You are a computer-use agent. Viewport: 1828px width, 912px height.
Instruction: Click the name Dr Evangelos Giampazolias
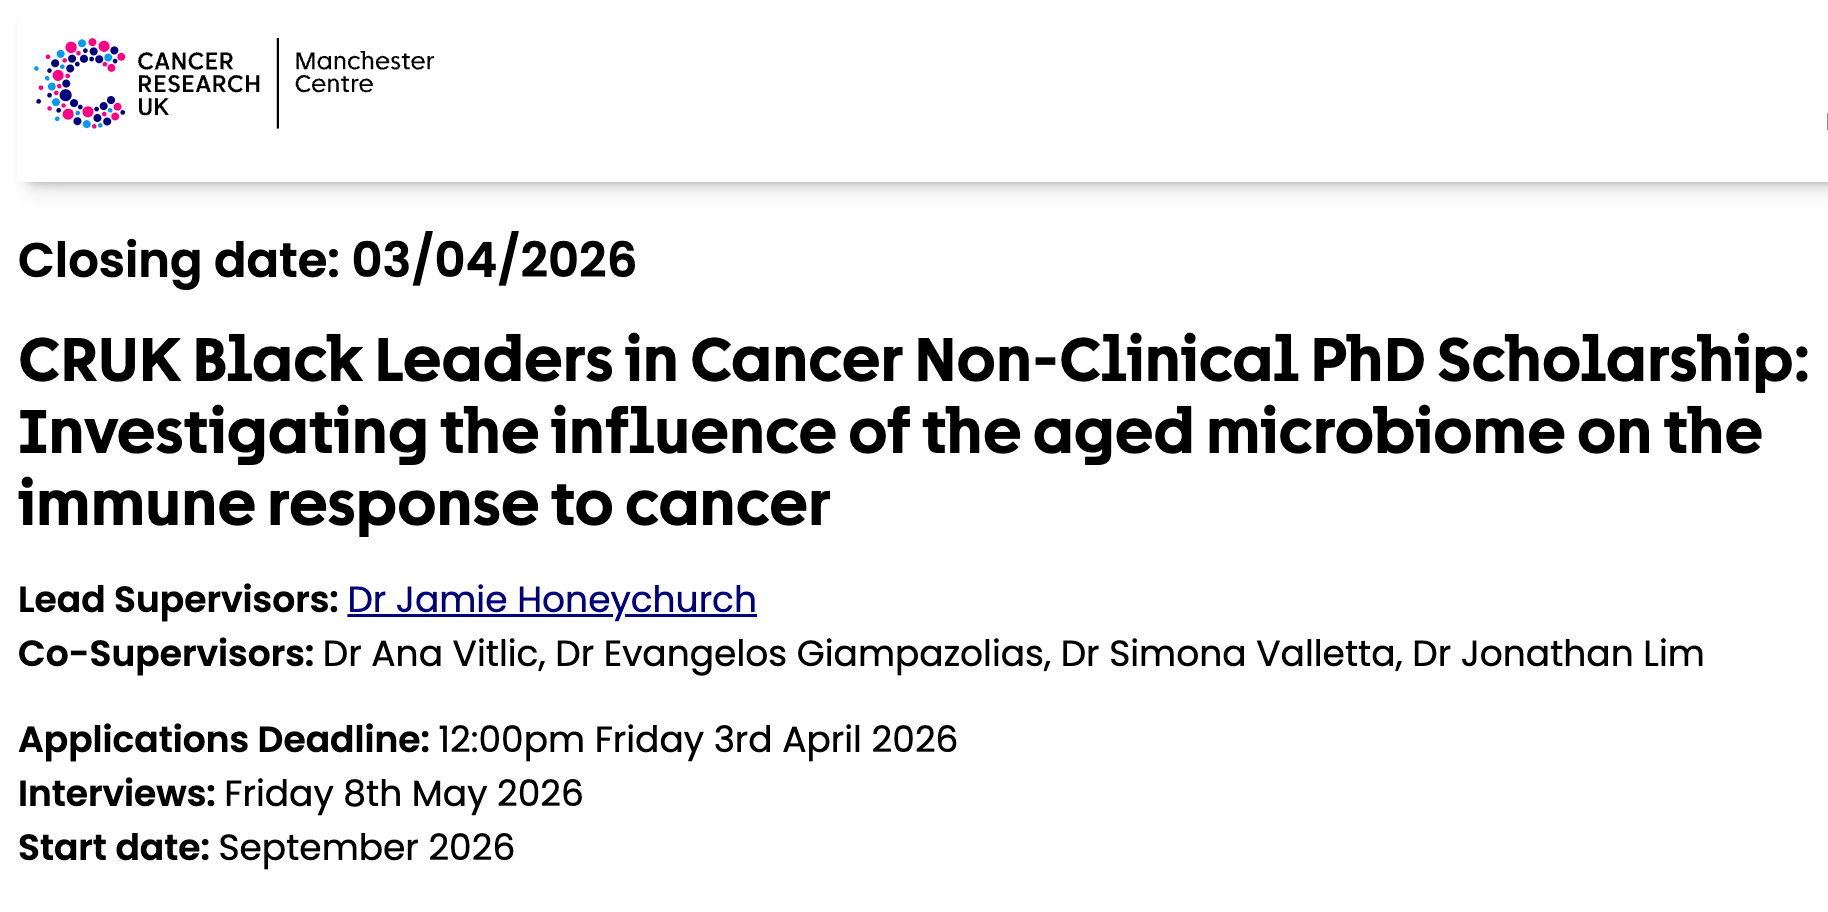[x=802, y=654]
